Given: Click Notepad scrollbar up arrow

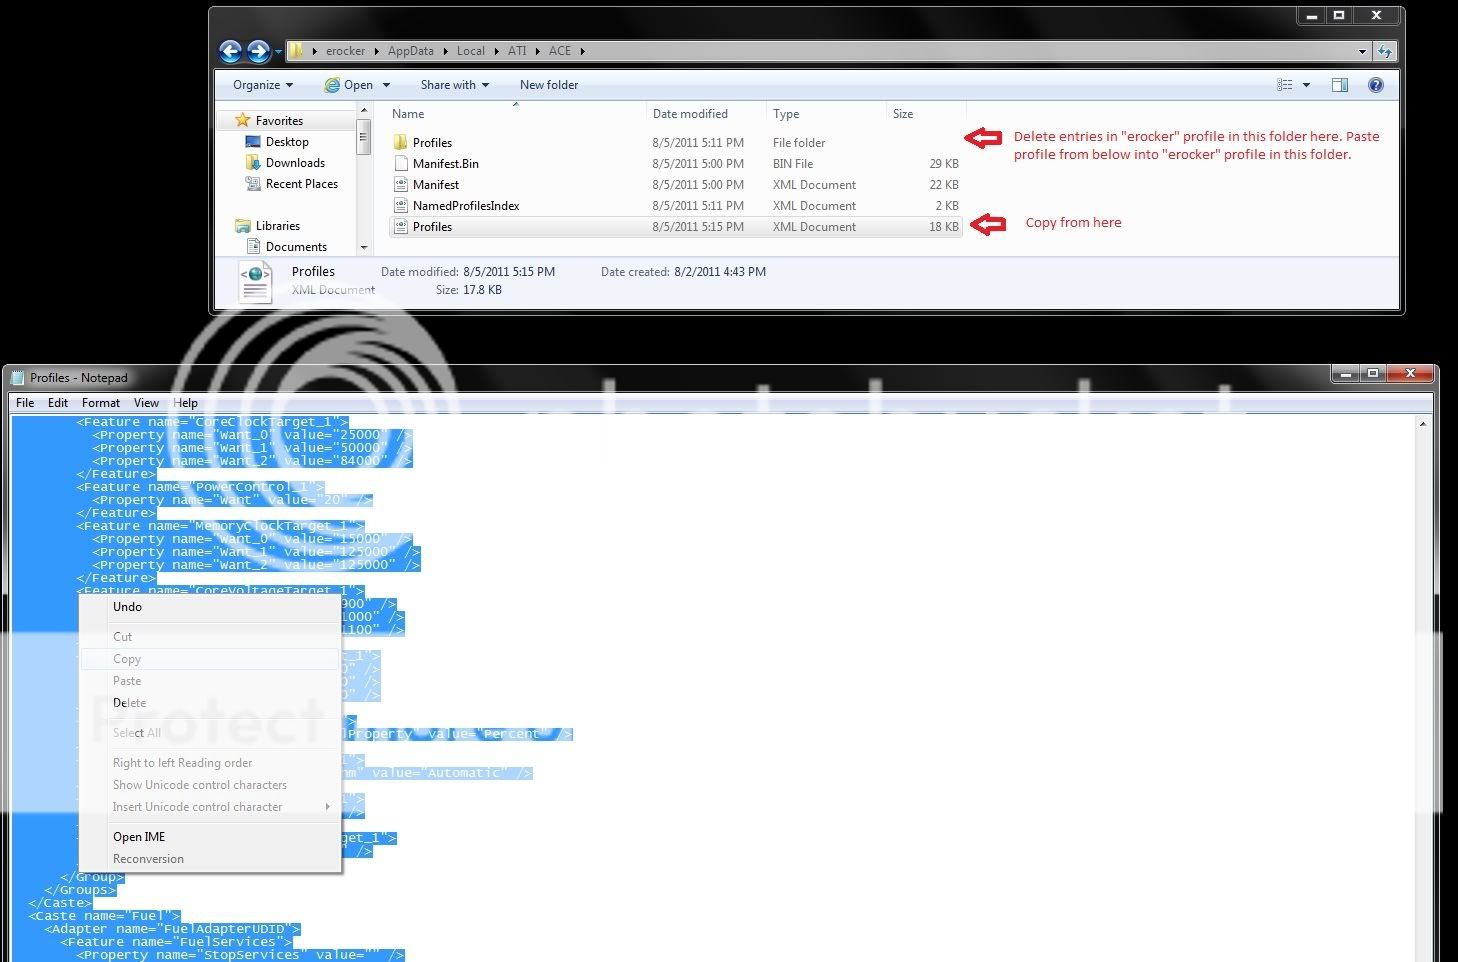Looking at the screenshot, I should (x=1422, y=424).
